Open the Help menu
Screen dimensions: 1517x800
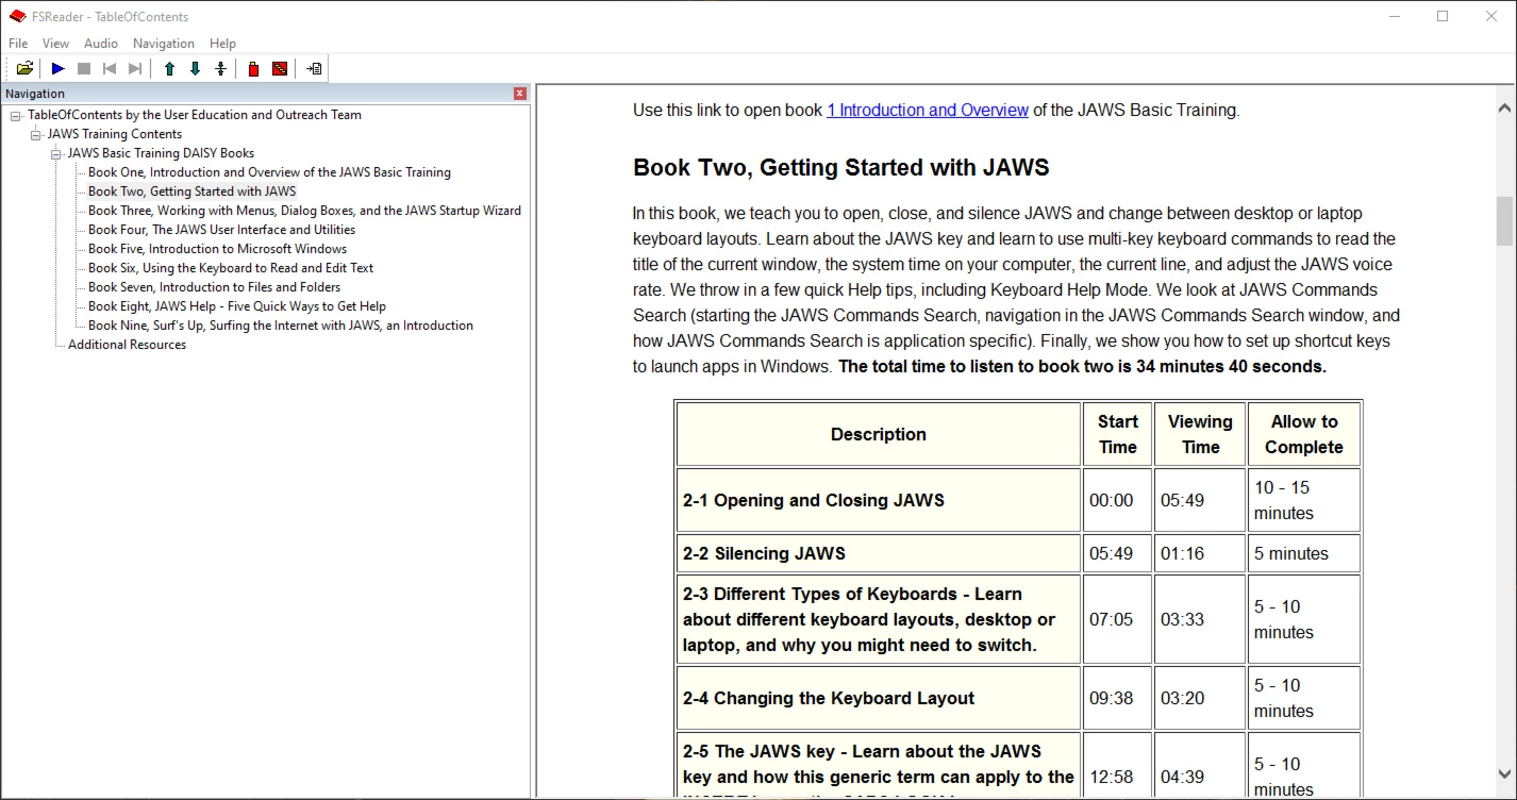click(x=222, y=43)
